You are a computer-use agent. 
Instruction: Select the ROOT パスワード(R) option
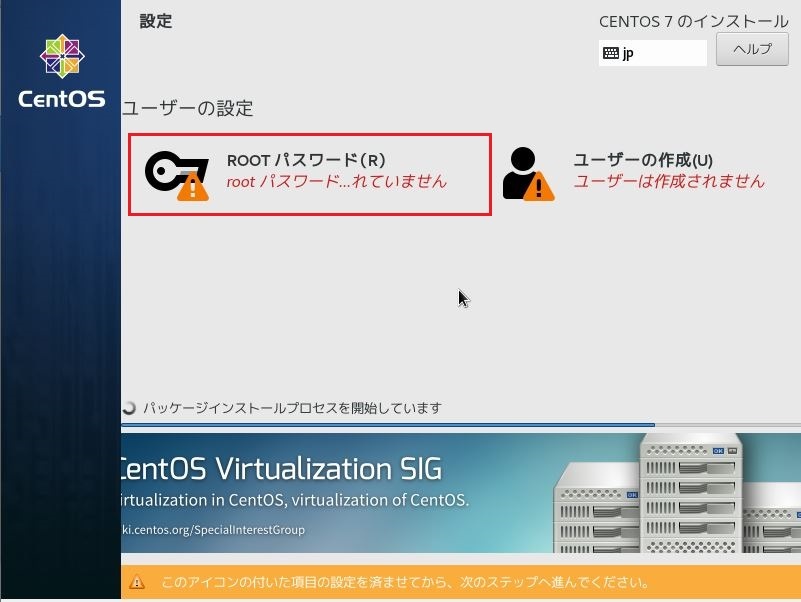[310, 175]
